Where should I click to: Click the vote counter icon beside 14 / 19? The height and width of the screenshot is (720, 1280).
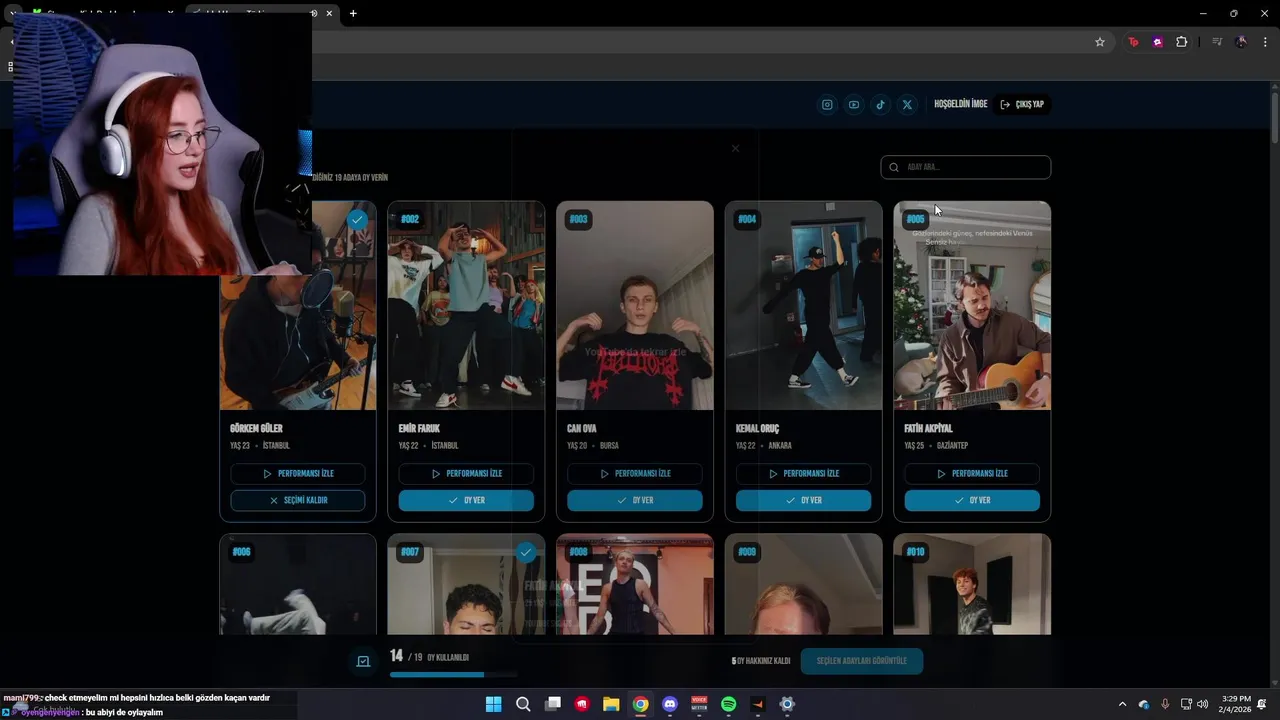363,661
